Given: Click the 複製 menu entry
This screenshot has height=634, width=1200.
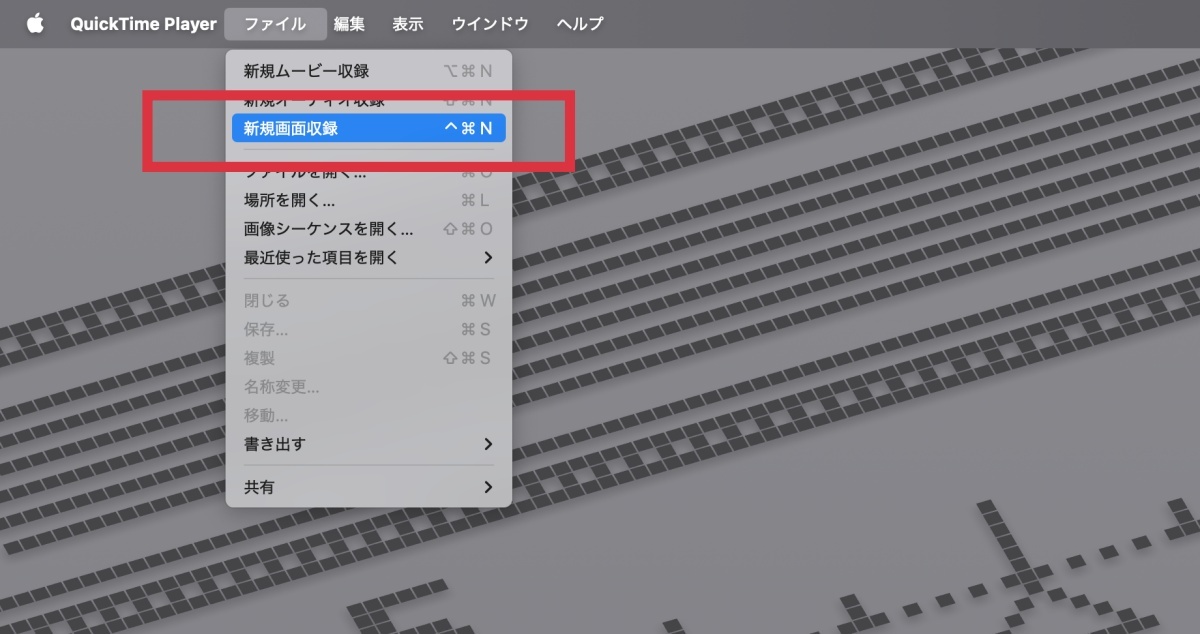Looking at the screenshot, I should (368, 358).
